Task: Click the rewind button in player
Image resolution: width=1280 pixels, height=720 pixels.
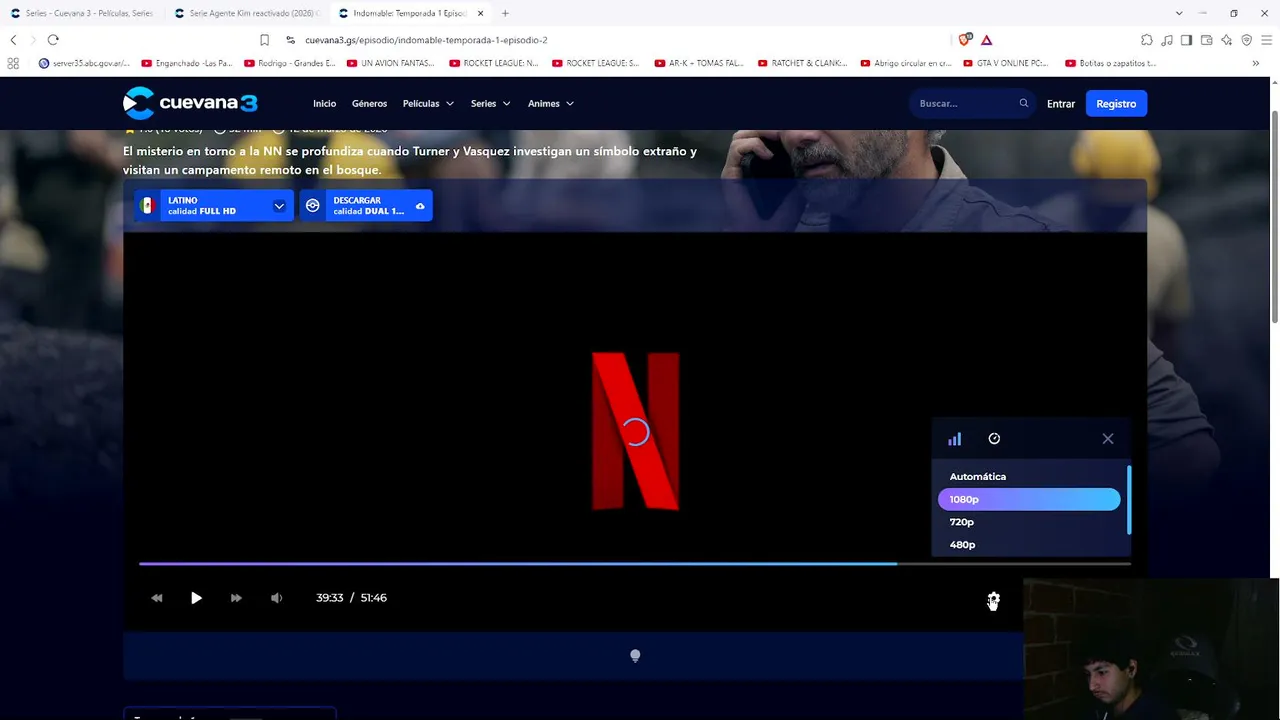Action: point(157,598)
